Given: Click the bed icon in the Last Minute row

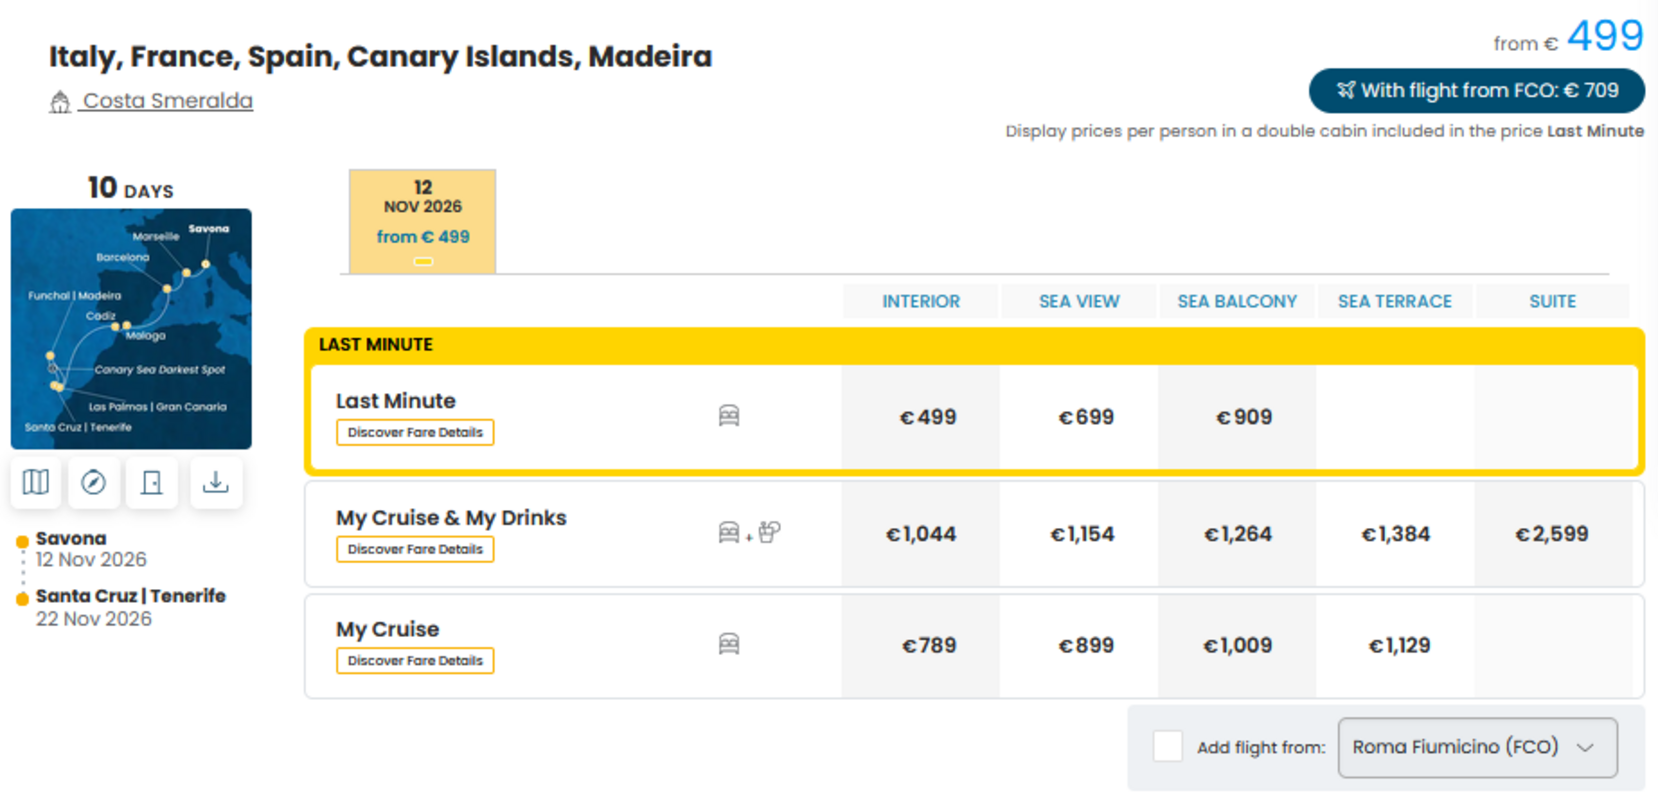Looking at the screenshot, I should pos(729,416).
